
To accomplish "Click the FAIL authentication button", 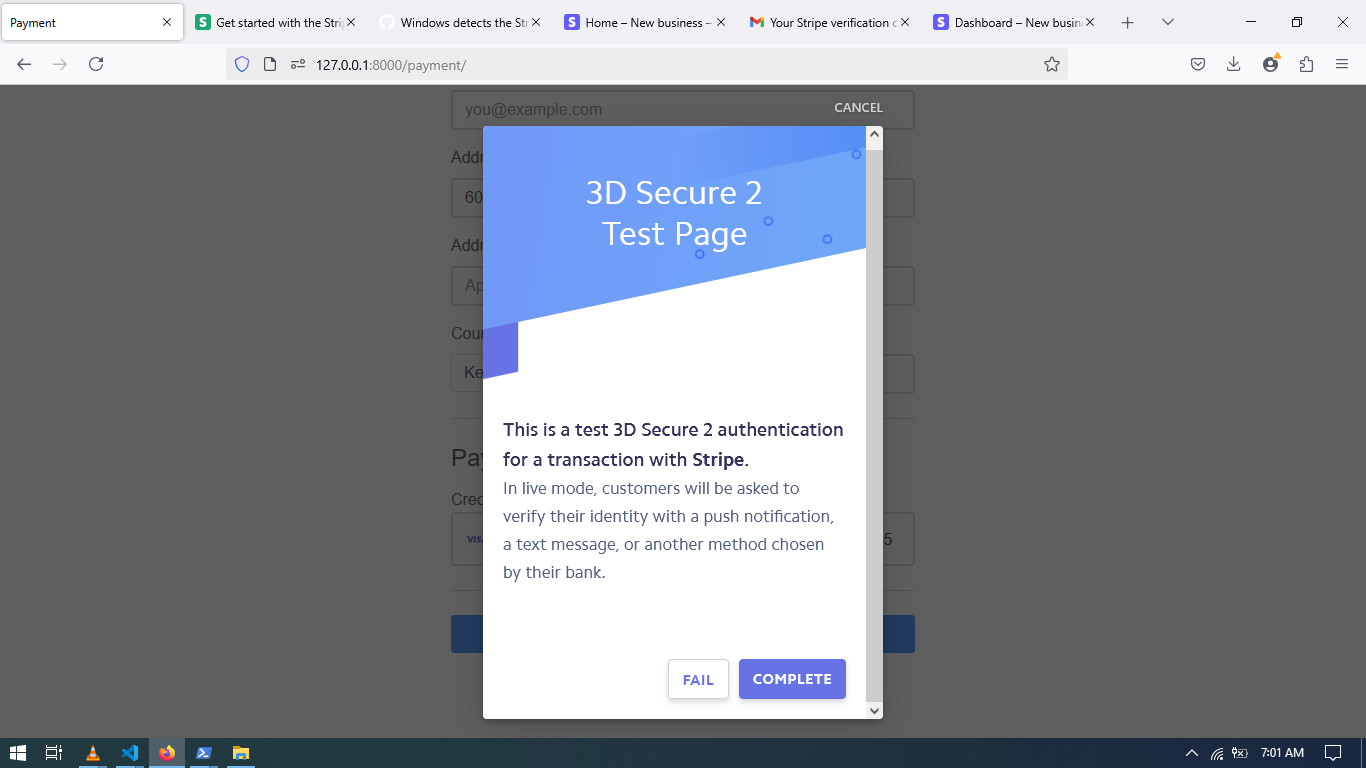I will tap(698, 680).
